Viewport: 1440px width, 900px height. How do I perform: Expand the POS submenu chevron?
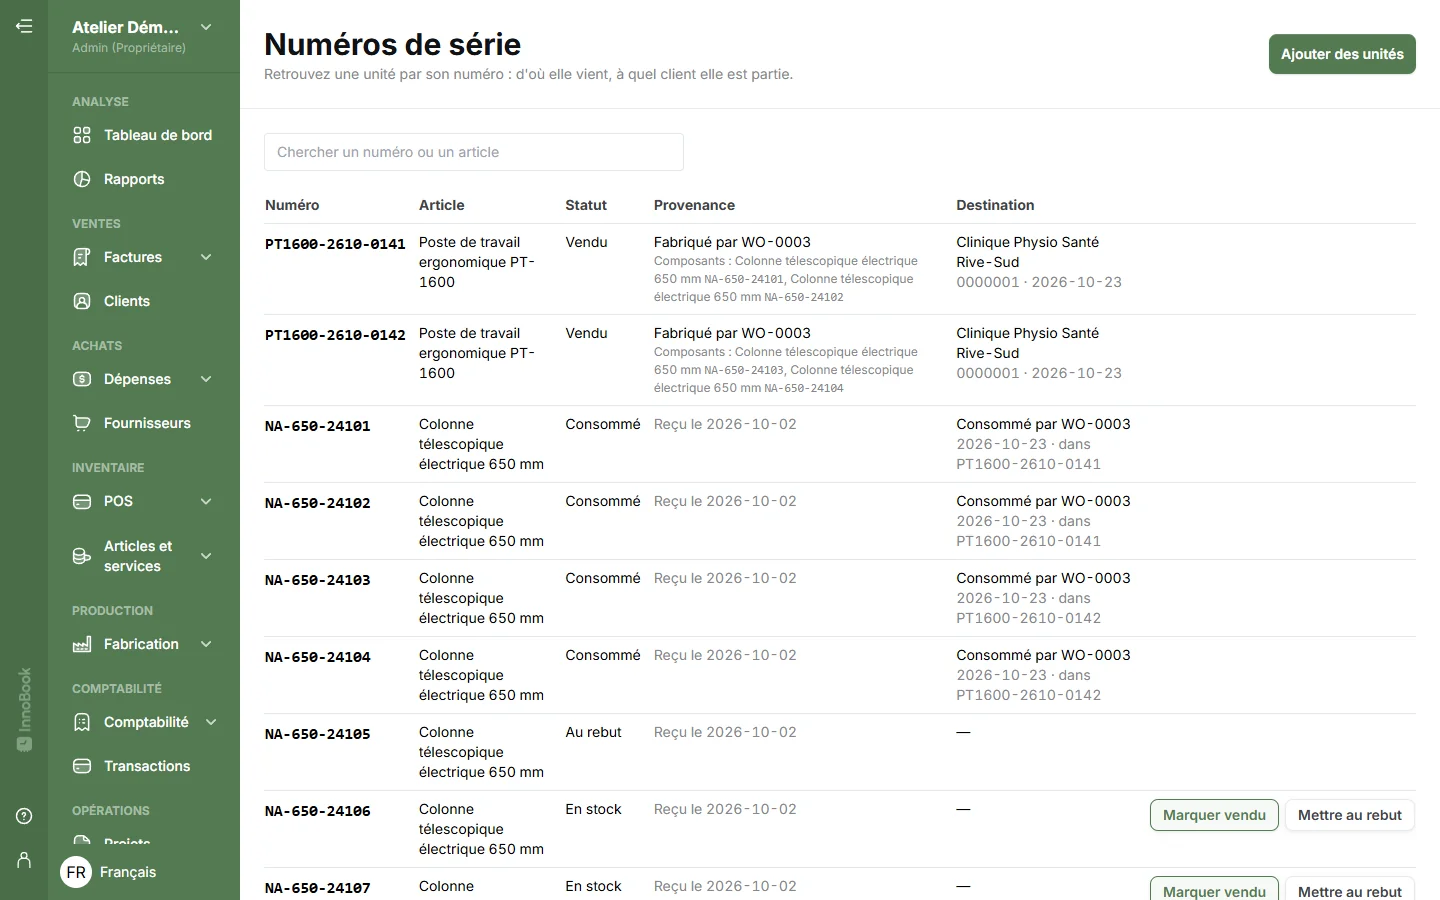[206, 501]
